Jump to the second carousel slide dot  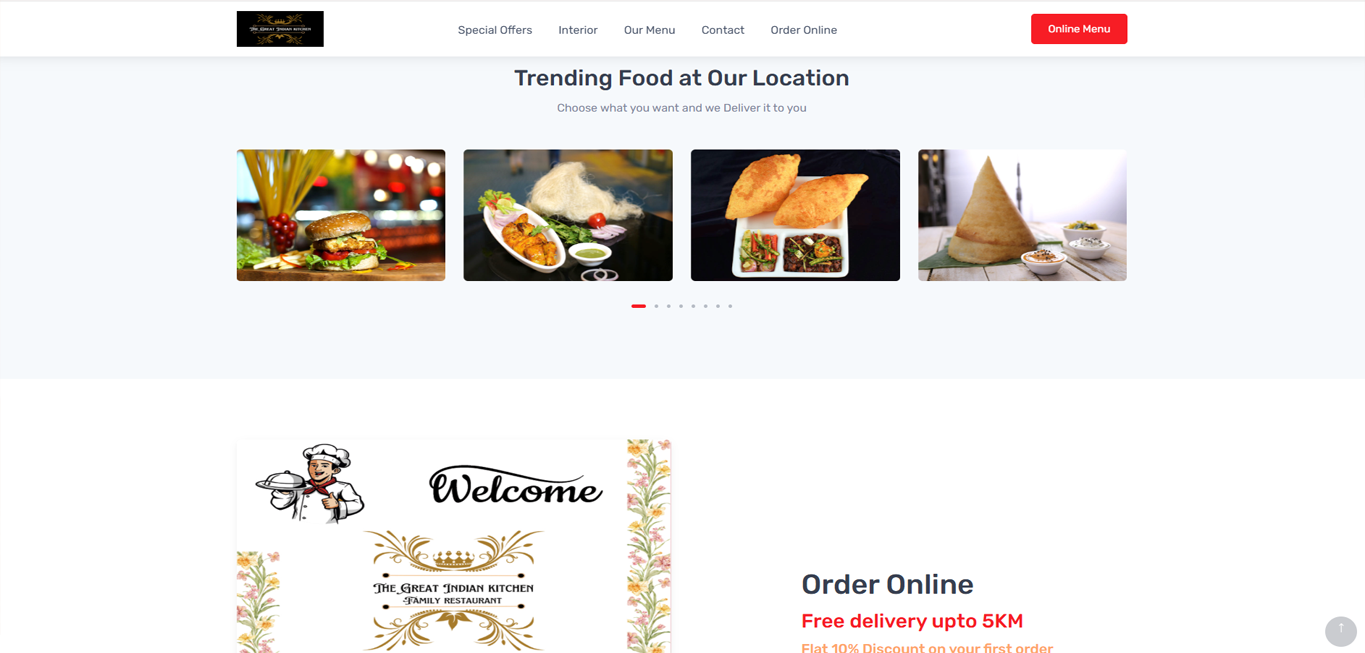[656, 306]
